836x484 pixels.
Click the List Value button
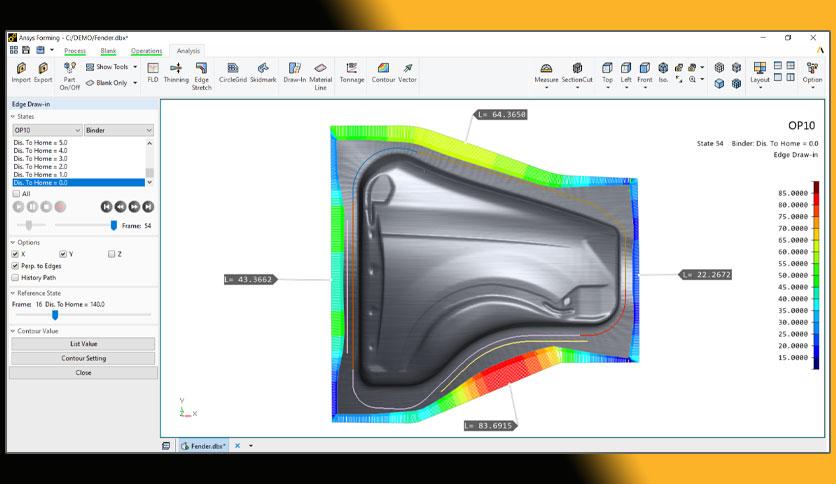83,344
